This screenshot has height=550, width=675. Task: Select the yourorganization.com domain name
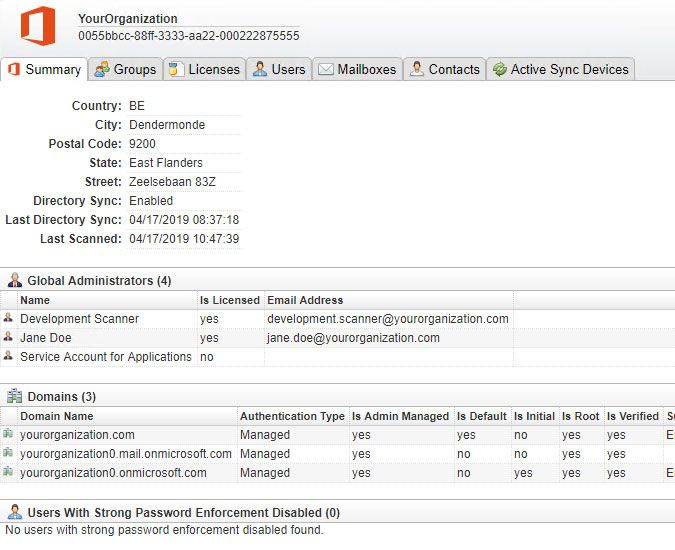(77, 435)
